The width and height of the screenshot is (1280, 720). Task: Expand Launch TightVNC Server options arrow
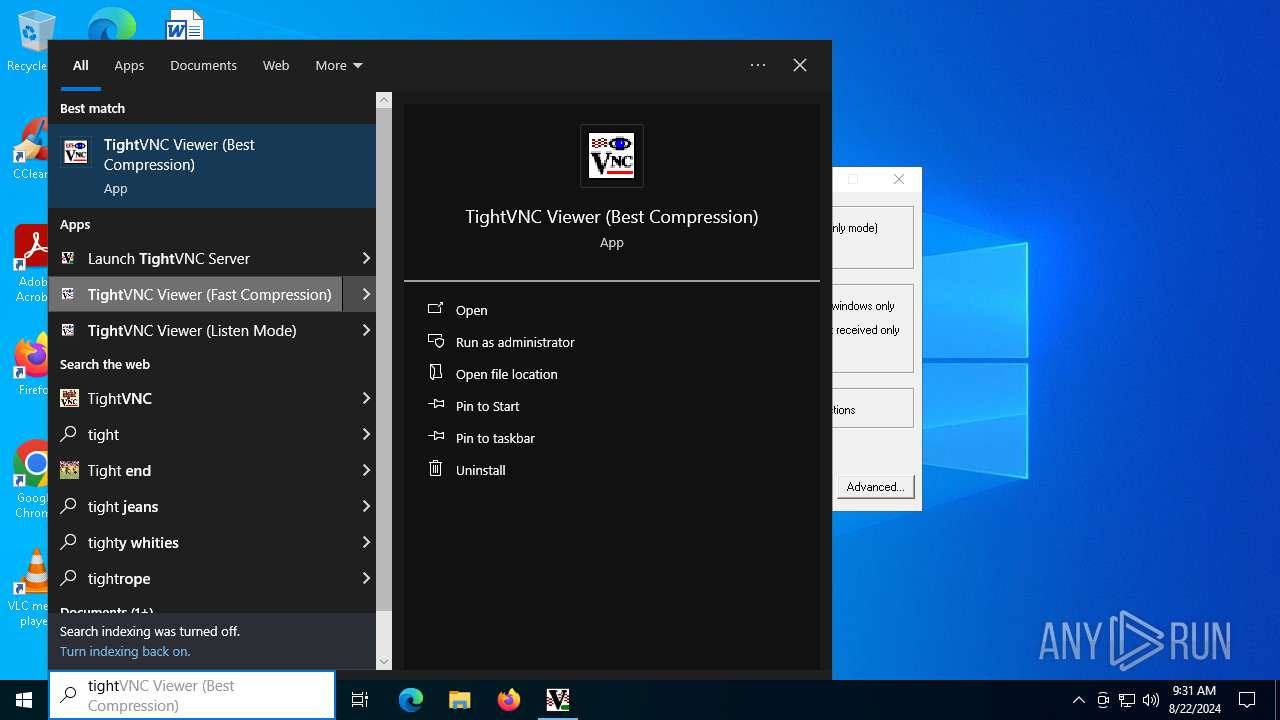click(x=366, y=258)
